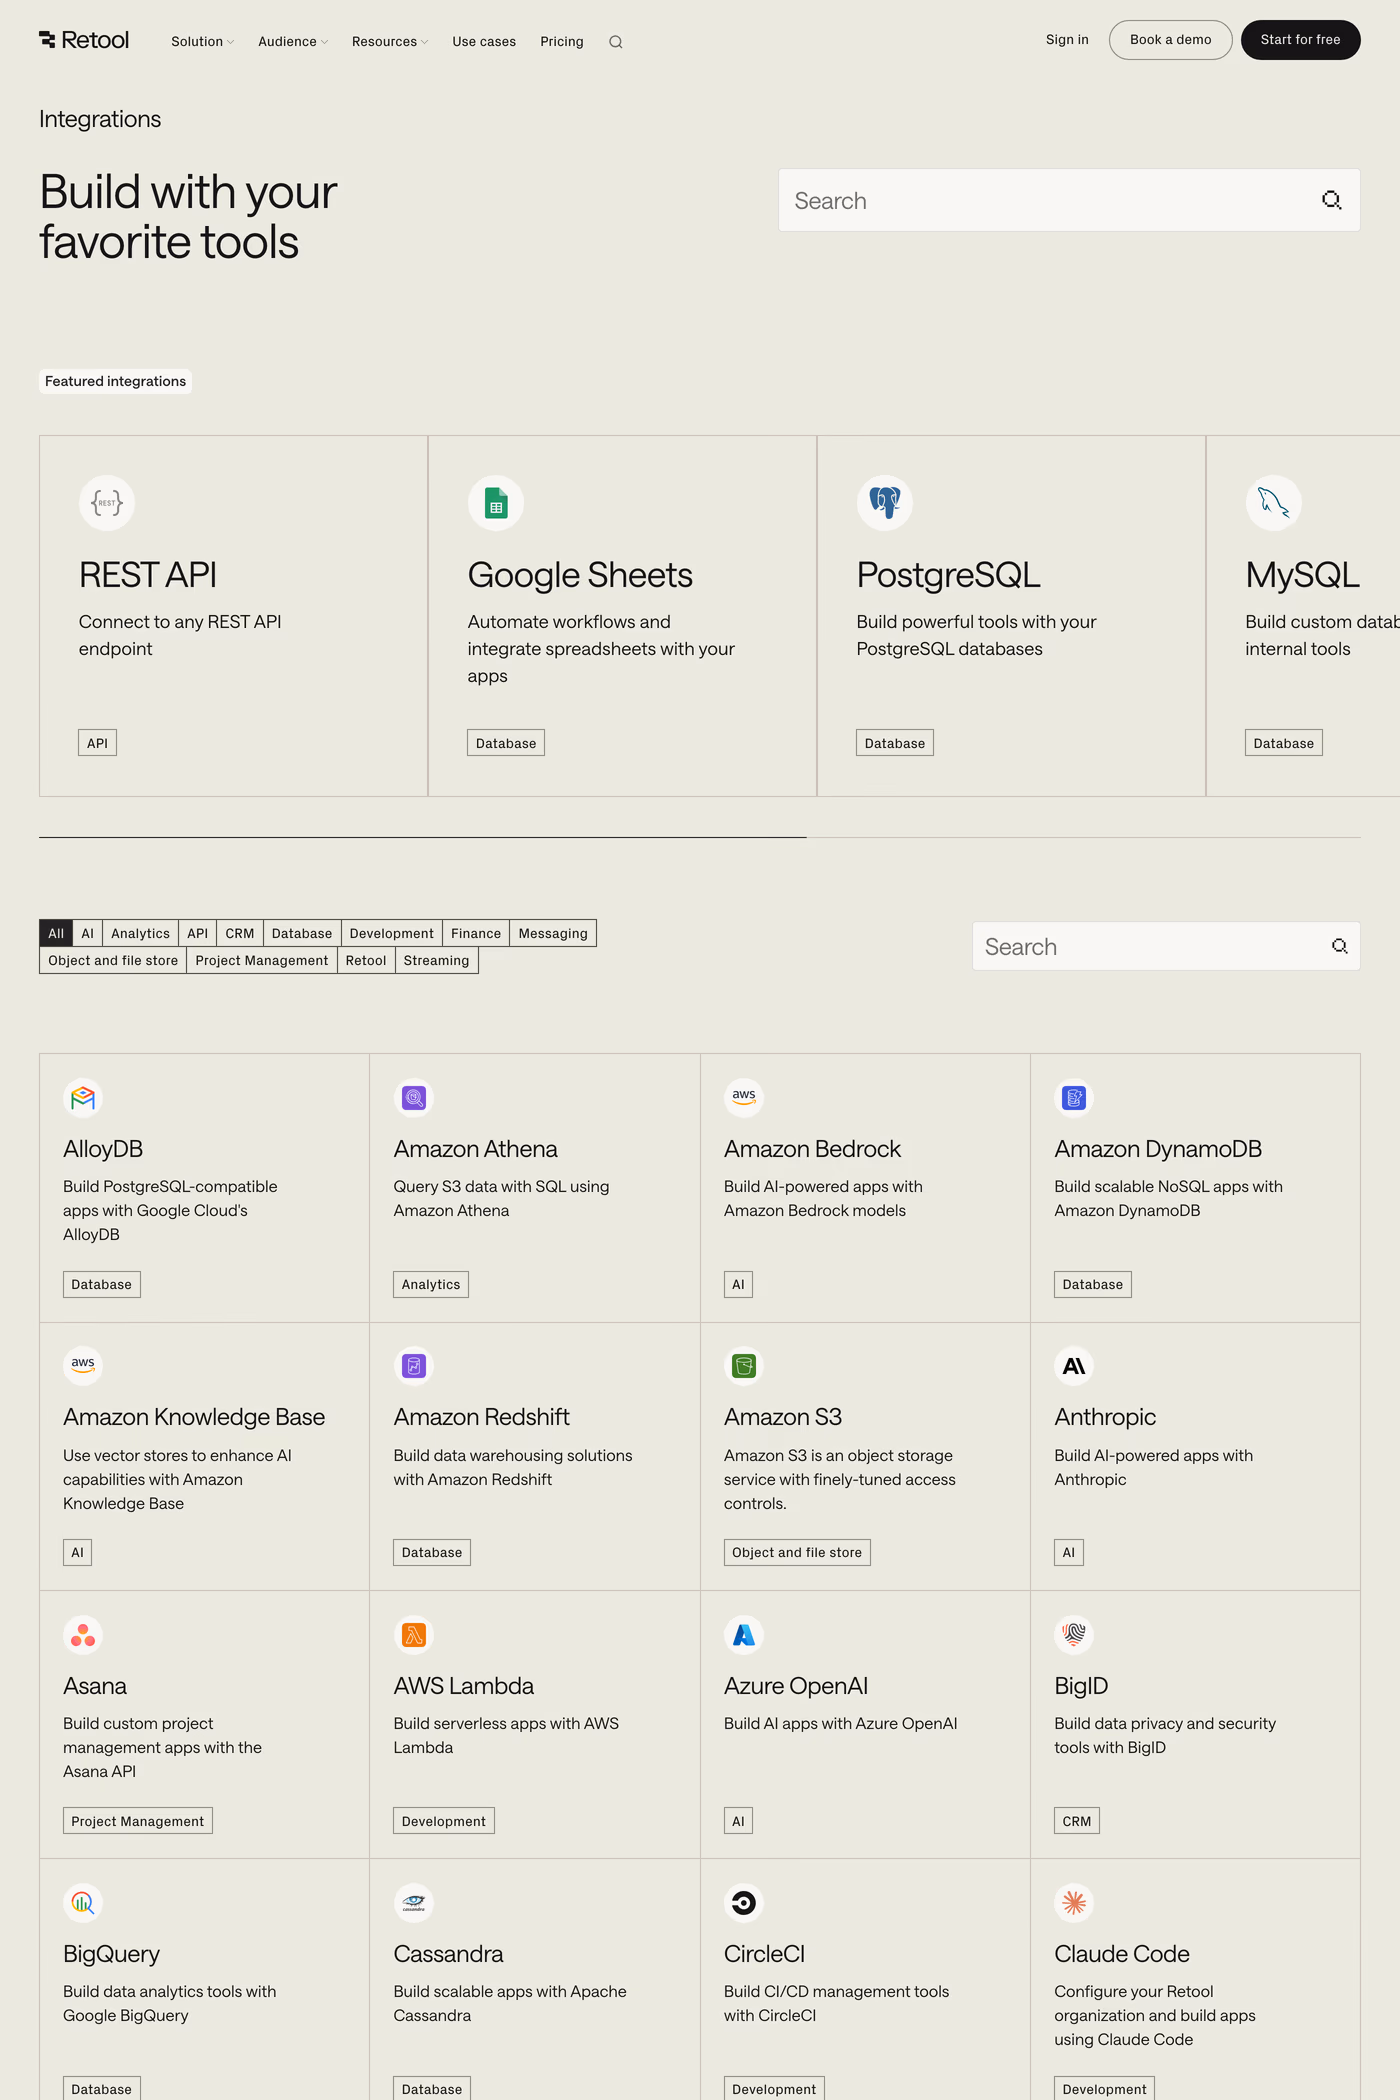This screenshot has width=1400, height=2100.
Task: Select the Object and file store filter
Action: pos(113,960)
